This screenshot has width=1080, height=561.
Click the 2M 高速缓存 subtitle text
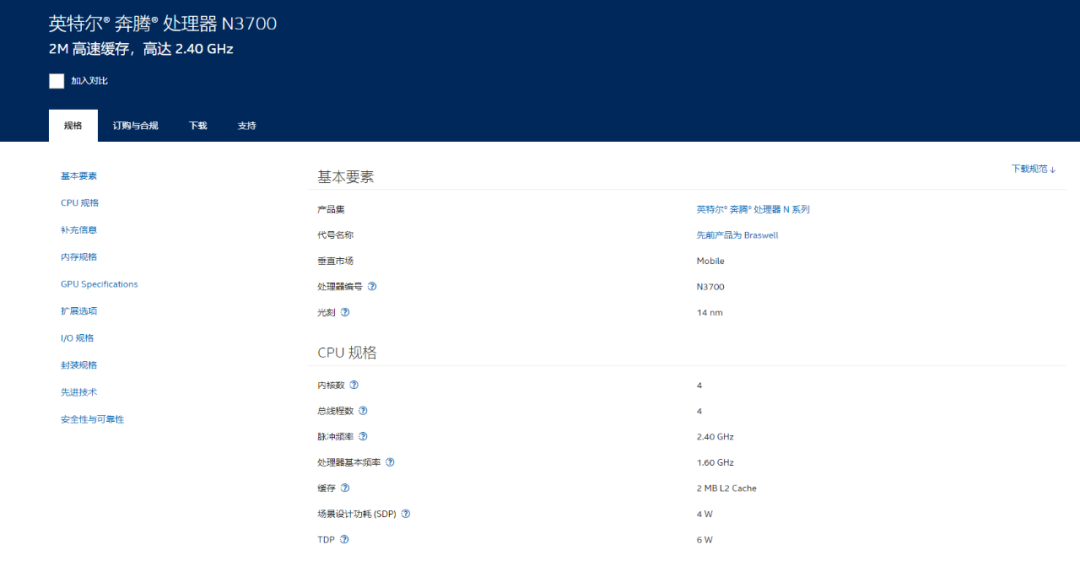coord(141,49)
